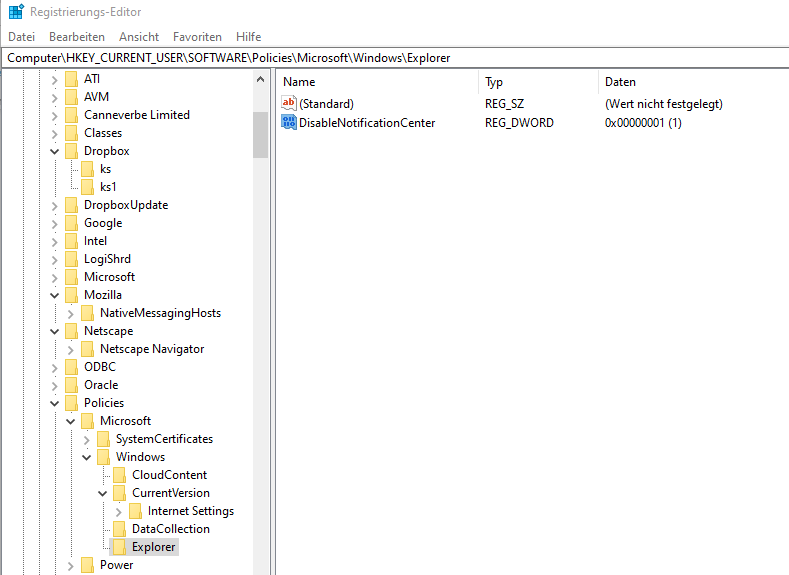Viewport: 789px width, 575px height.
Task: Click the AVM folder icon
Action: 71,97
